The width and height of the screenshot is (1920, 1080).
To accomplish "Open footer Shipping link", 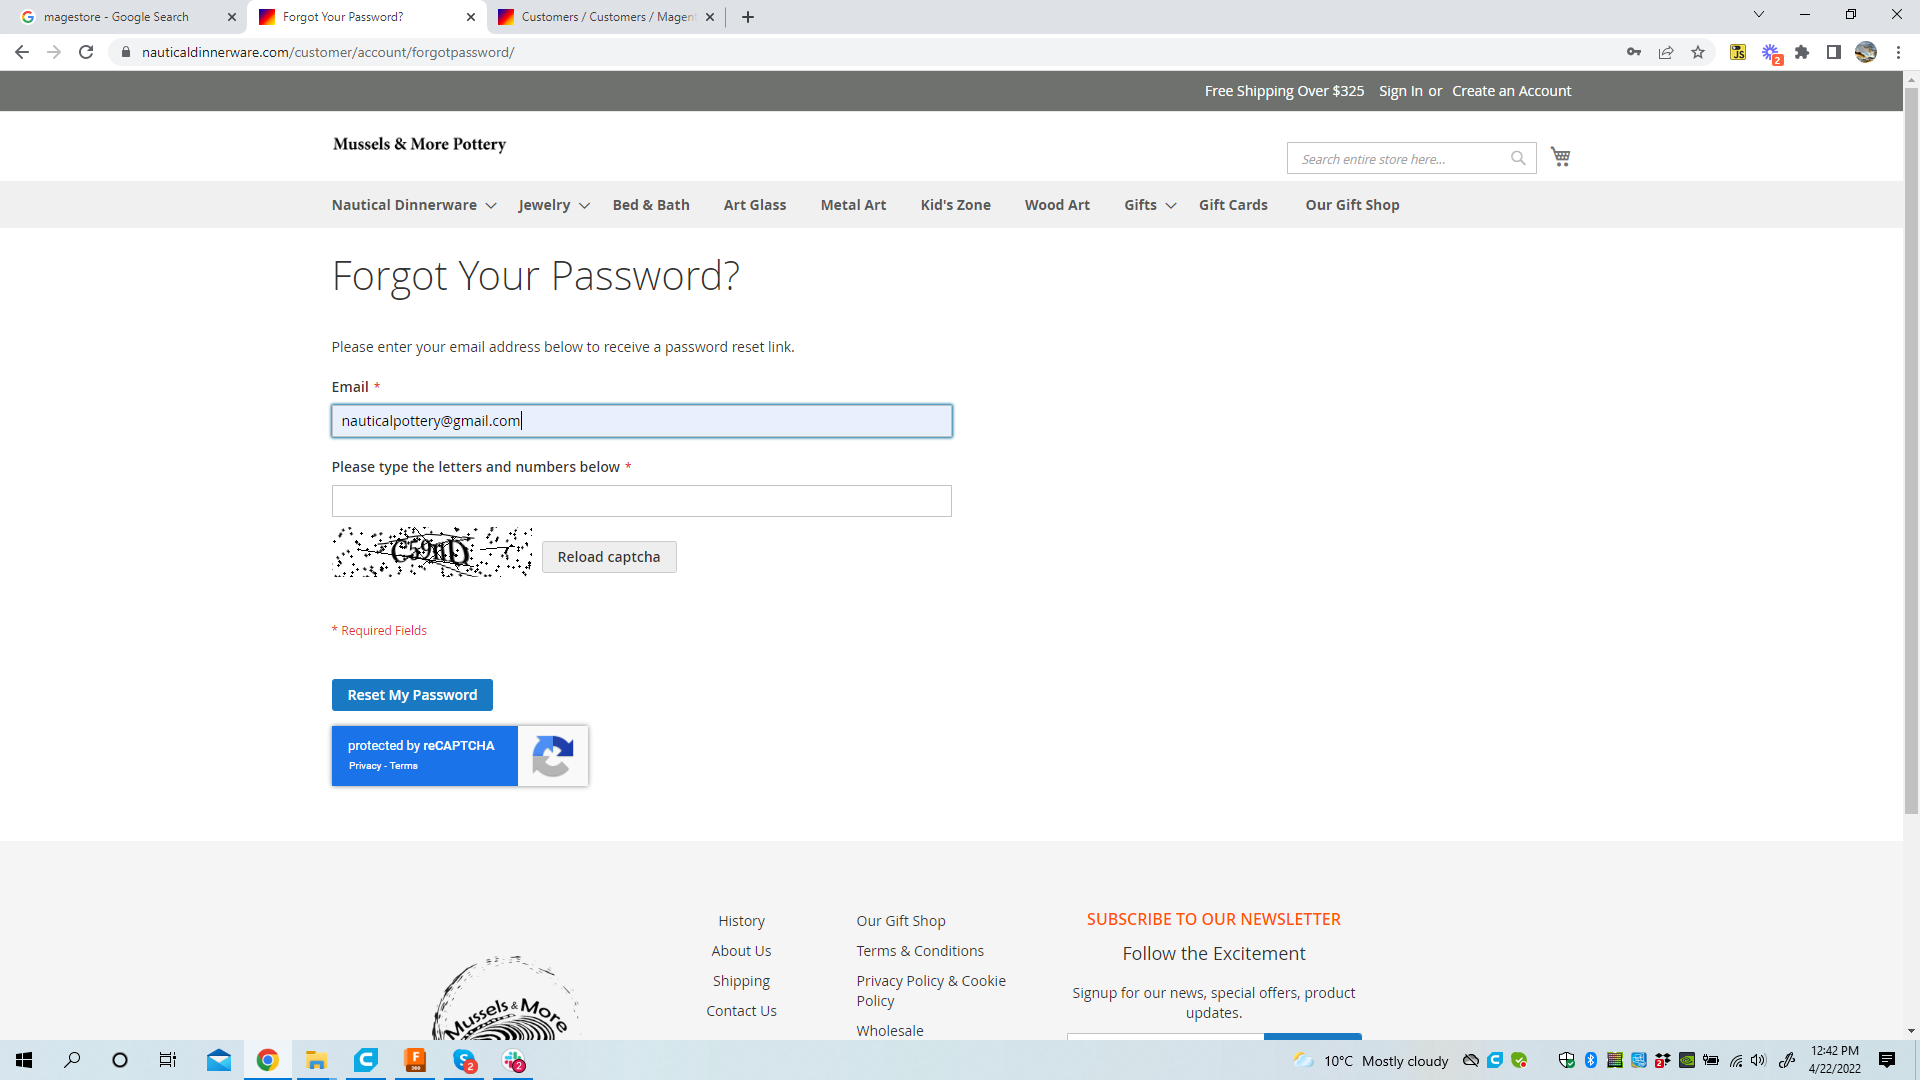I will point(741,981).
